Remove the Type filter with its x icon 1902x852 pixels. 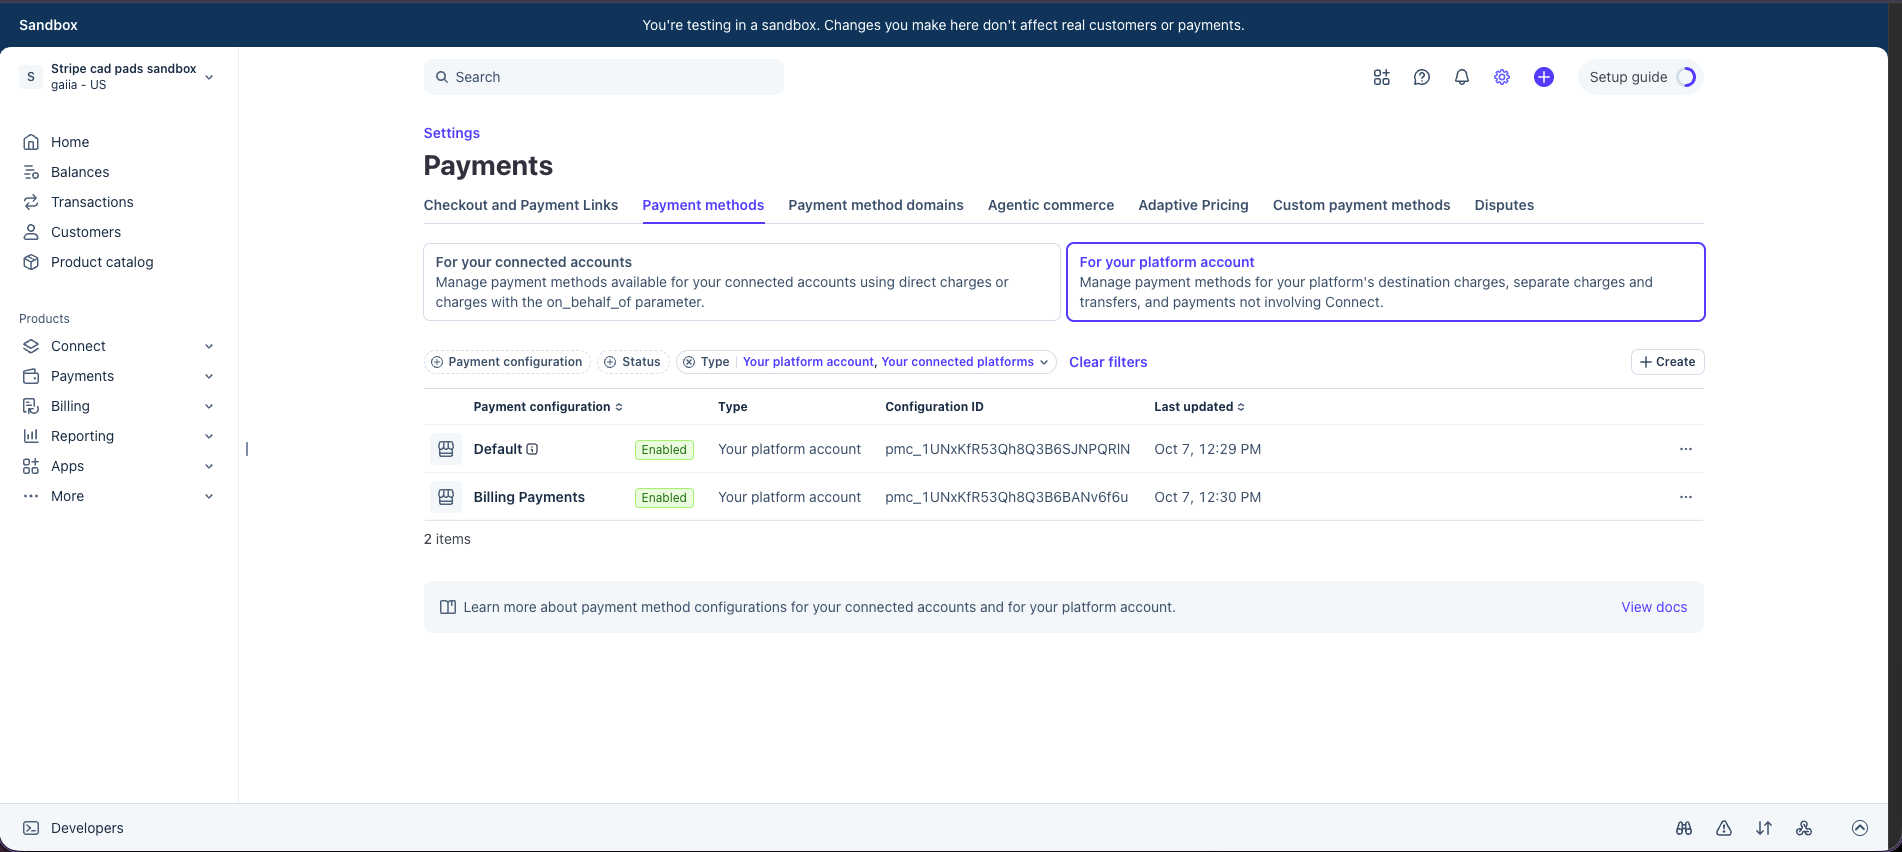click(x=689, y=362)
